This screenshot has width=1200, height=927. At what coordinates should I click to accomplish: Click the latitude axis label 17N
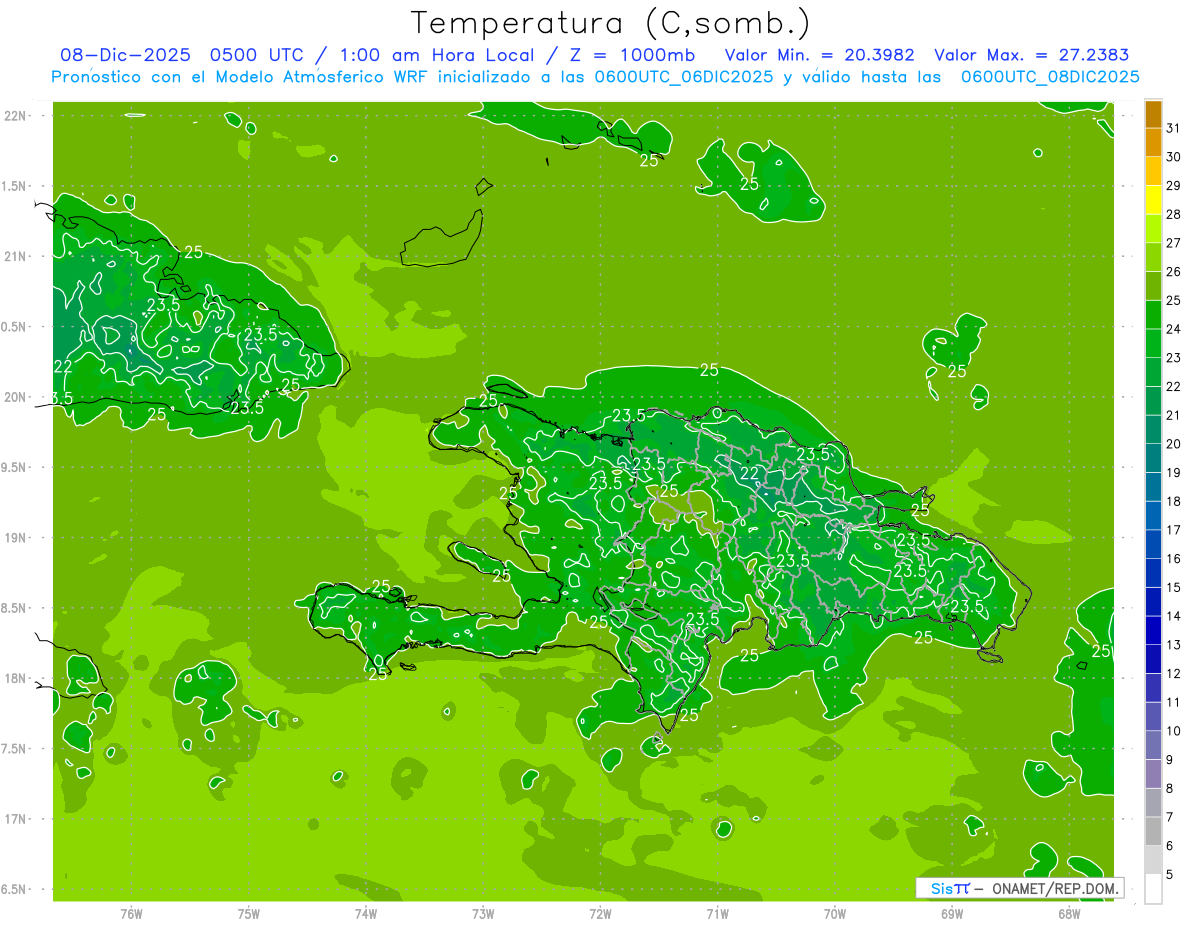(x=17, y=819)
